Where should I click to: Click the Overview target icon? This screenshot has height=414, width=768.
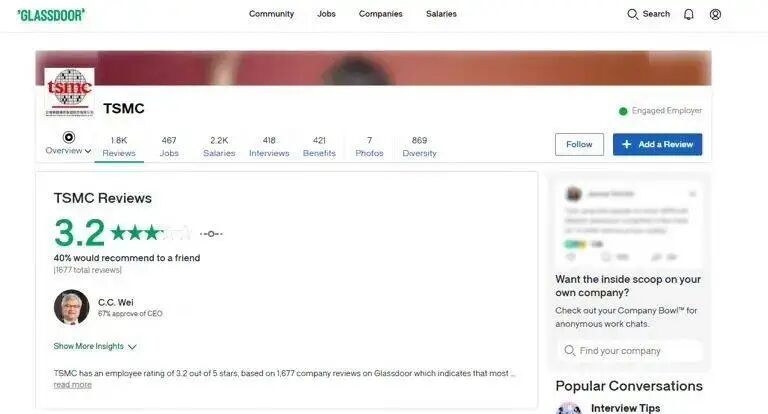point(69,137)
